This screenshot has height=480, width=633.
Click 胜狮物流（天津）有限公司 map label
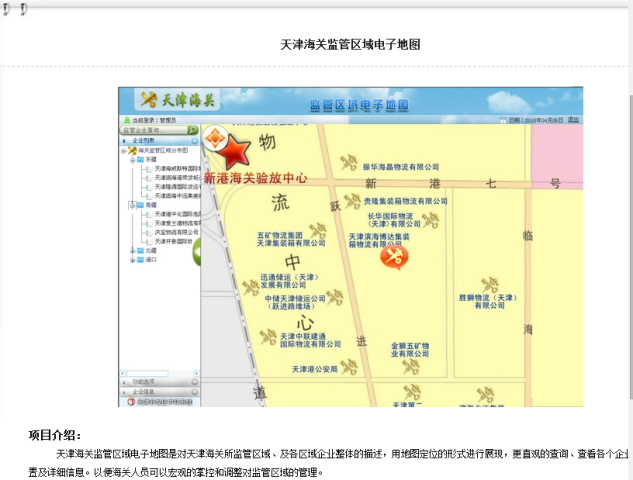click(x=488, y=302)
